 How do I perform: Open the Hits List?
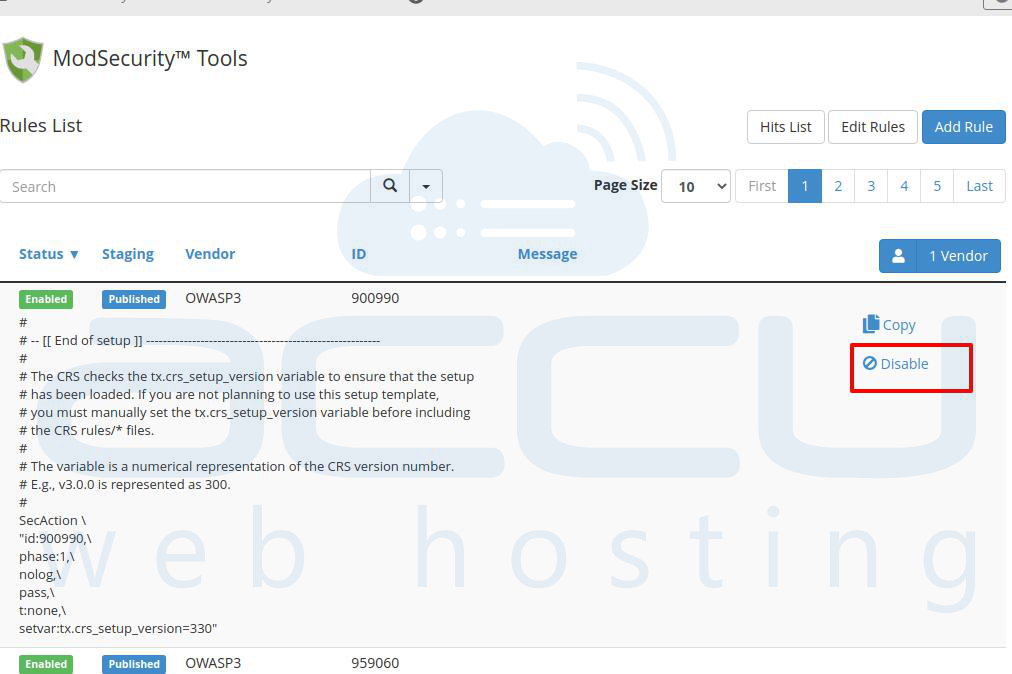coord(785,127)
